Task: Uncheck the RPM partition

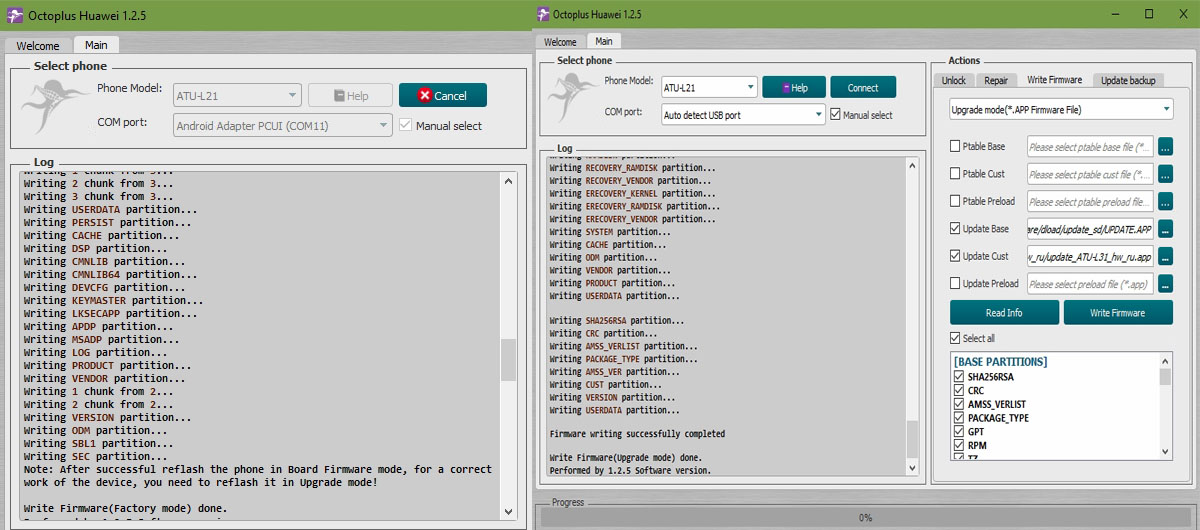Action: 959,445
